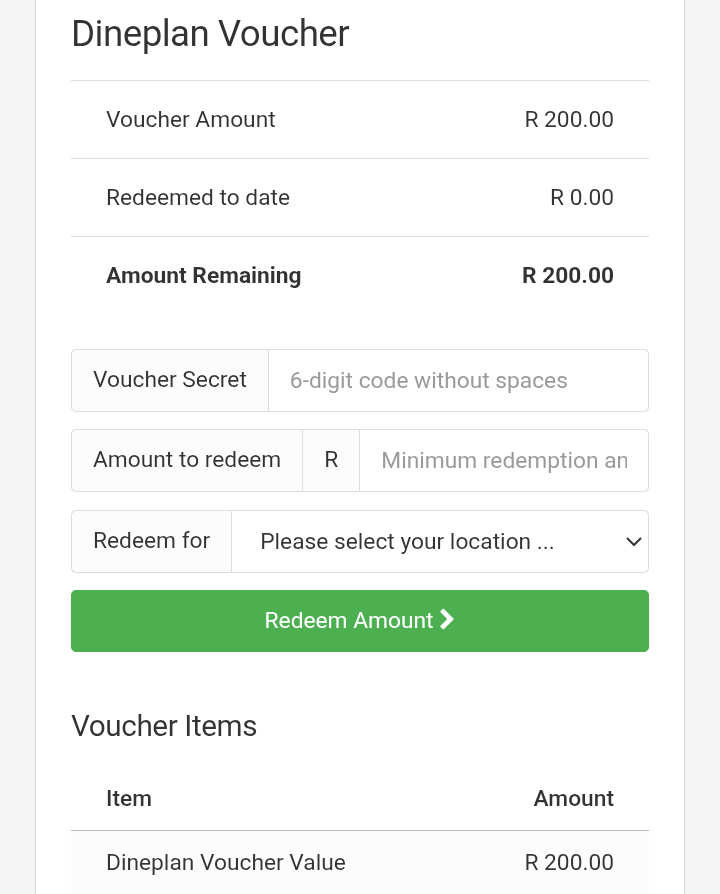Open the Redeem for location dropdown
Viewport: 720px width, 894px height.
click(x=440, y=541)
